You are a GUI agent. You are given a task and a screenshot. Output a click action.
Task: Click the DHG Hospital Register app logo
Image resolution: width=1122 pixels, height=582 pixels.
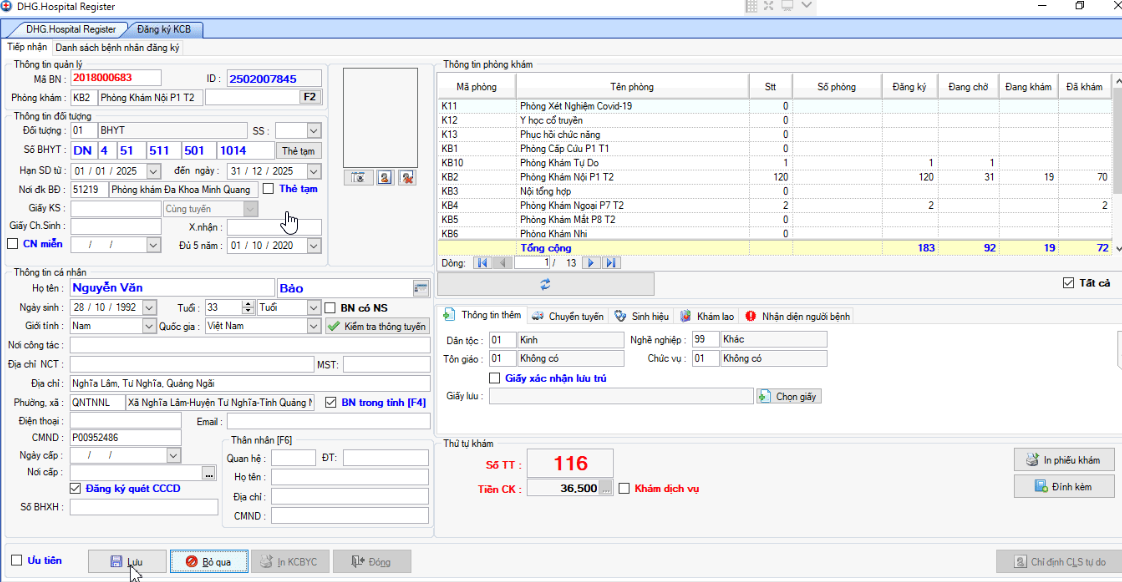click(6, 6)
